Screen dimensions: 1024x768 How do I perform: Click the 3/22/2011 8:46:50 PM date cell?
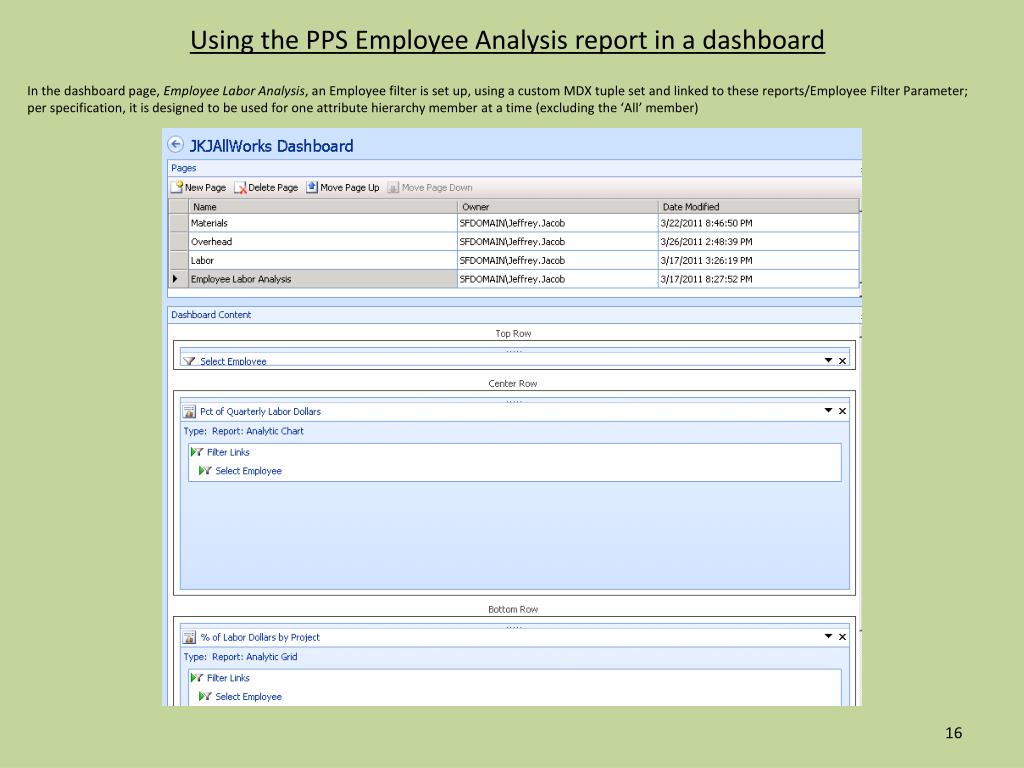[x=759, y=223]
